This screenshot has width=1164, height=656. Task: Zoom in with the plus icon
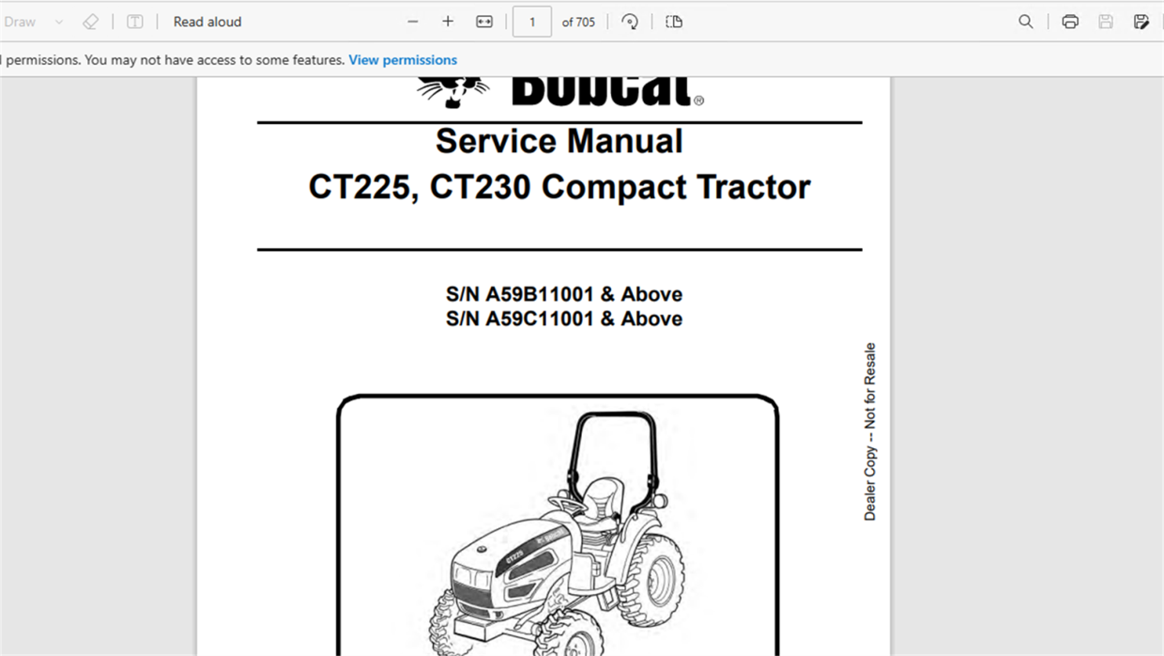[x=448, y=22]
